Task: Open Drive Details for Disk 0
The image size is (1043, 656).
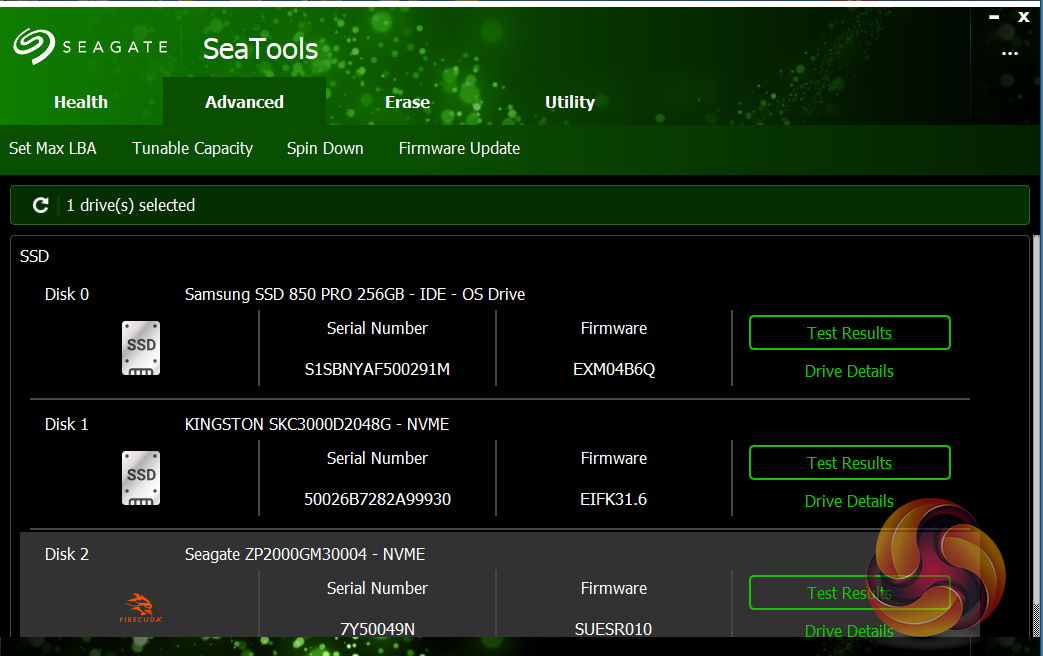Action: [849, 371]
